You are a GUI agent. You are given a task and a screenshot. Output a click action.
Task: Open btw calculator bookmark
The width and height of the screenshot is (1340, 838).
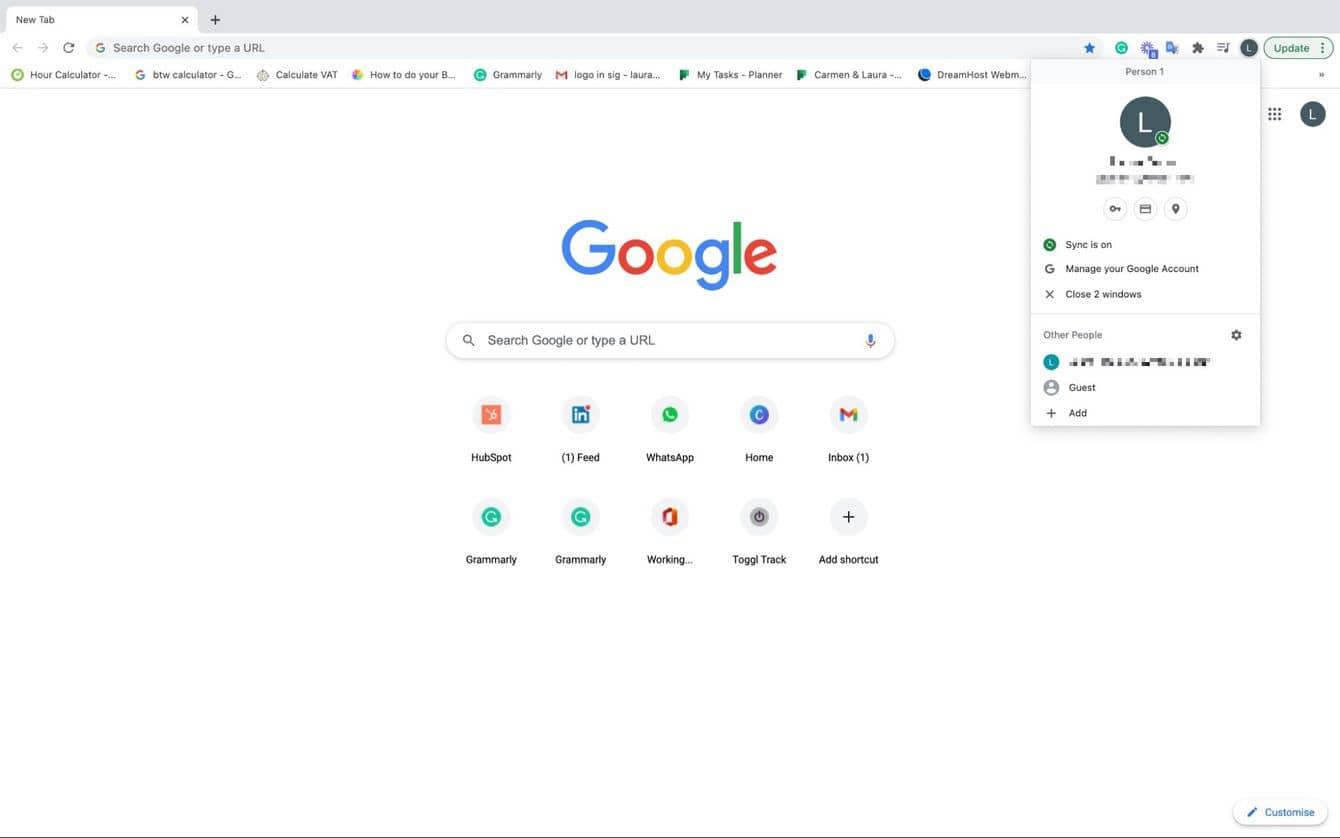[188, 75]
